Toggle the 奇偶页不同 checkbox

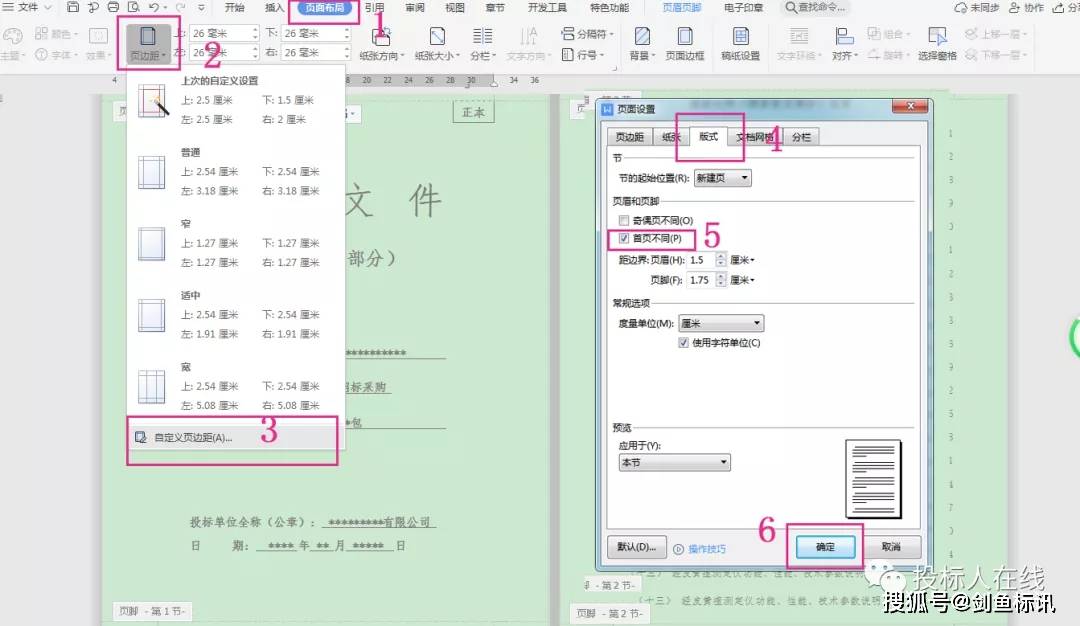pyautogui.click(x=624, y=220)
